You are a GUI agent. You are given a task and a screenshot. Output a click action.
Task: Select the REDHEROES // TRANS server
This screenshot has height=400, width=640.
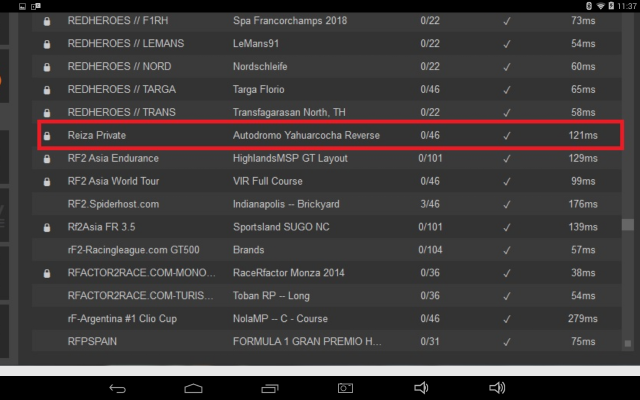[x=327, y=112]
